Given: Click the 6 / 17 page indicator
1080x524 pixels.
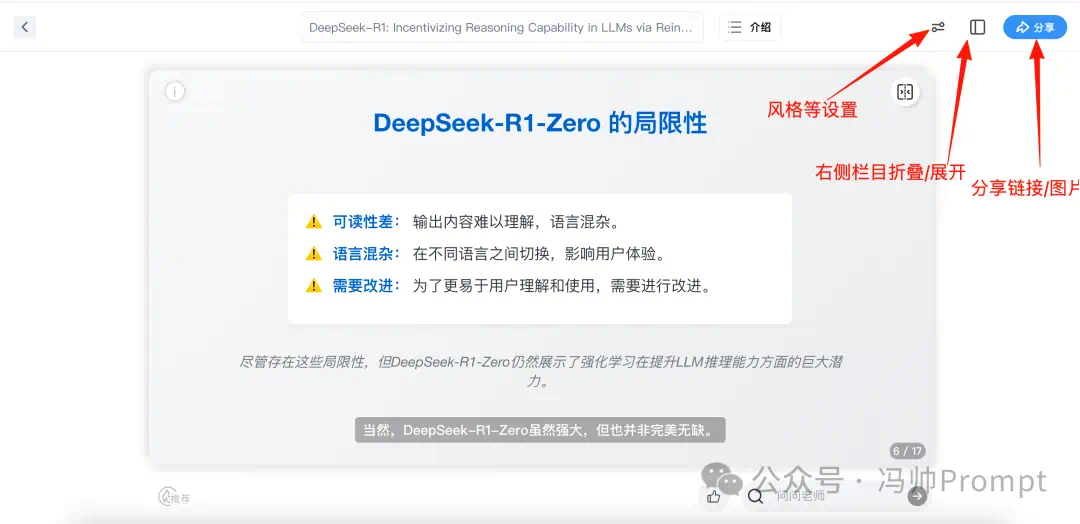Looking at the screenshot, I should 907,451.
